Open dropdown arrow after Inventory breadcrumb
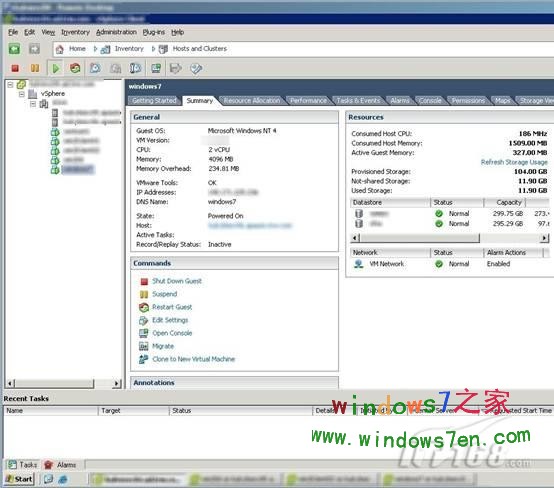554x488 pixels. pyautogui.click(x=153, y=49)
